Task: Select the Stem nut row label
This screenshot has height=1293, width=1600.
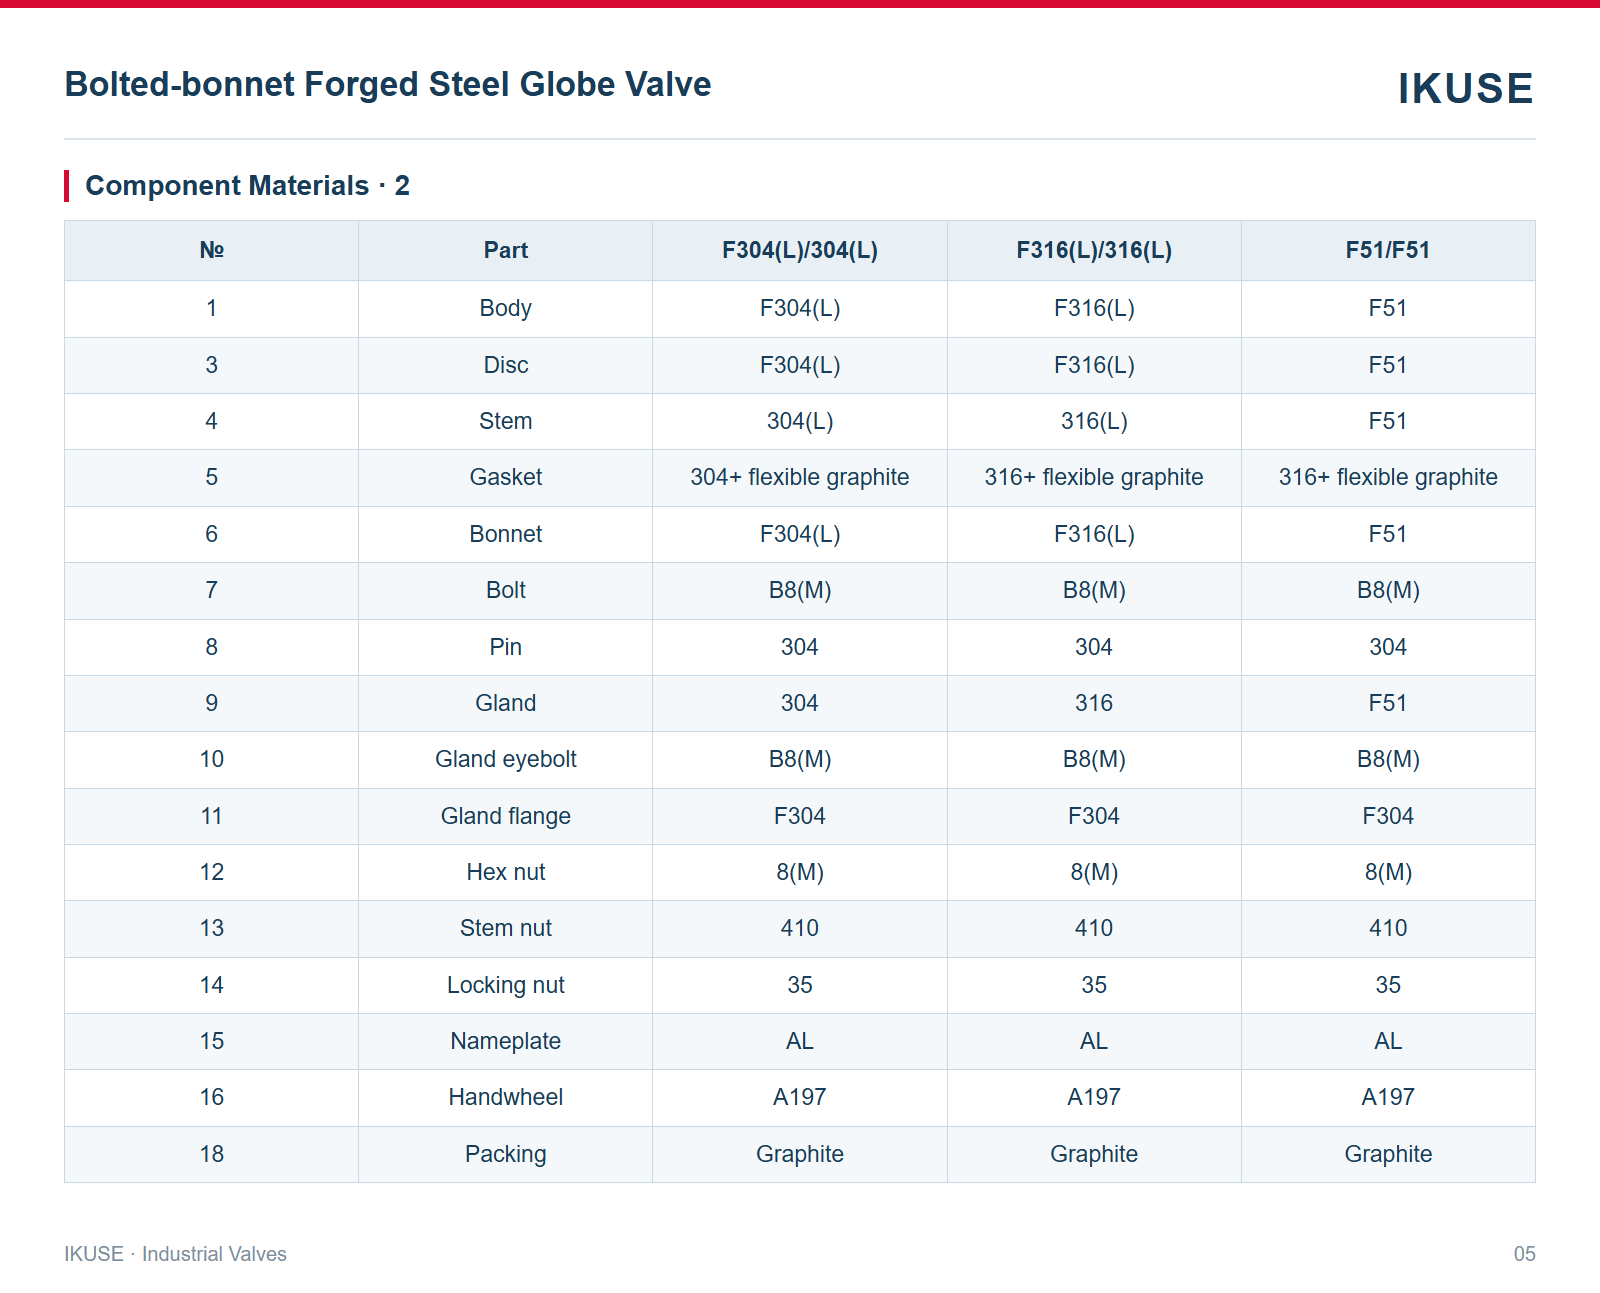Action: 506,929
